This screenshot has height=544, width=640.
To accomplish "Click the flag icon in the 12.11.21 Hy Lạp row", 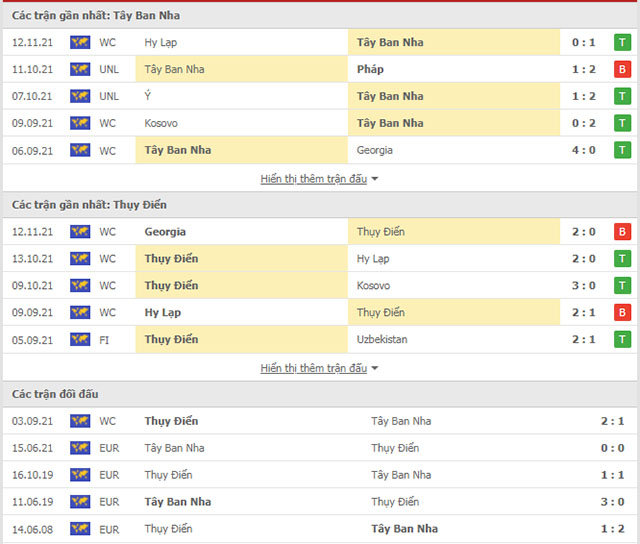I will coord(80,43).
